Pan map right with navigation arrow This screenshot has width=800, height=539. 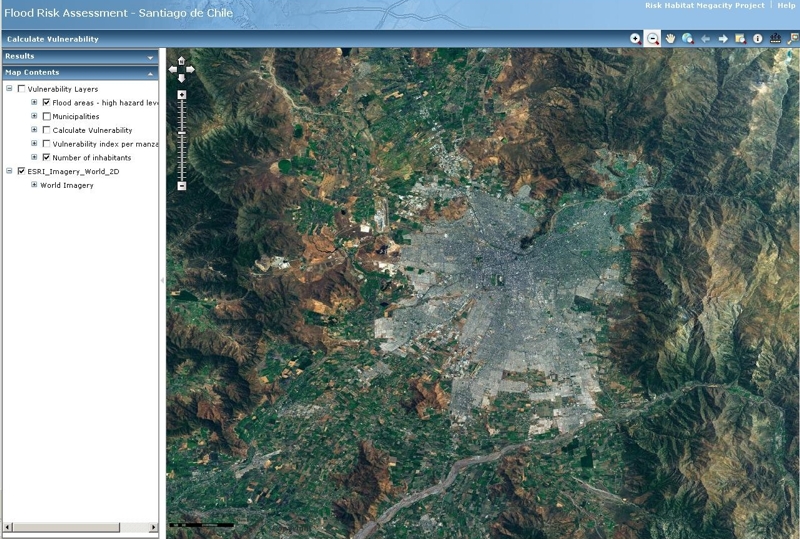point(191,69)
